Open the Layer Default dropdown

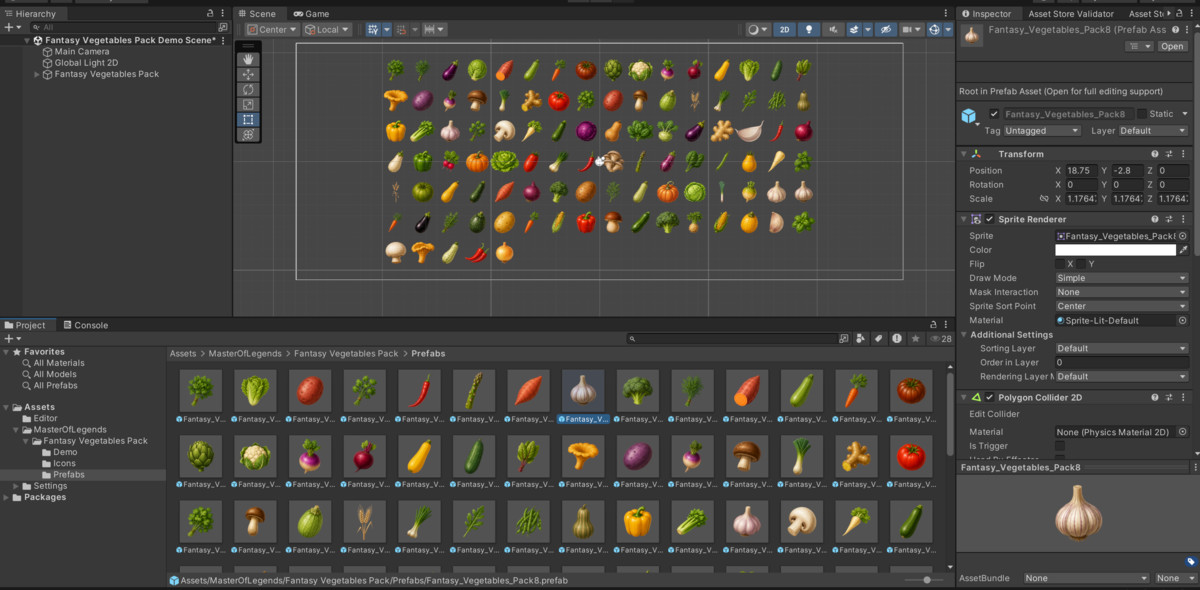click(1152, 131)
